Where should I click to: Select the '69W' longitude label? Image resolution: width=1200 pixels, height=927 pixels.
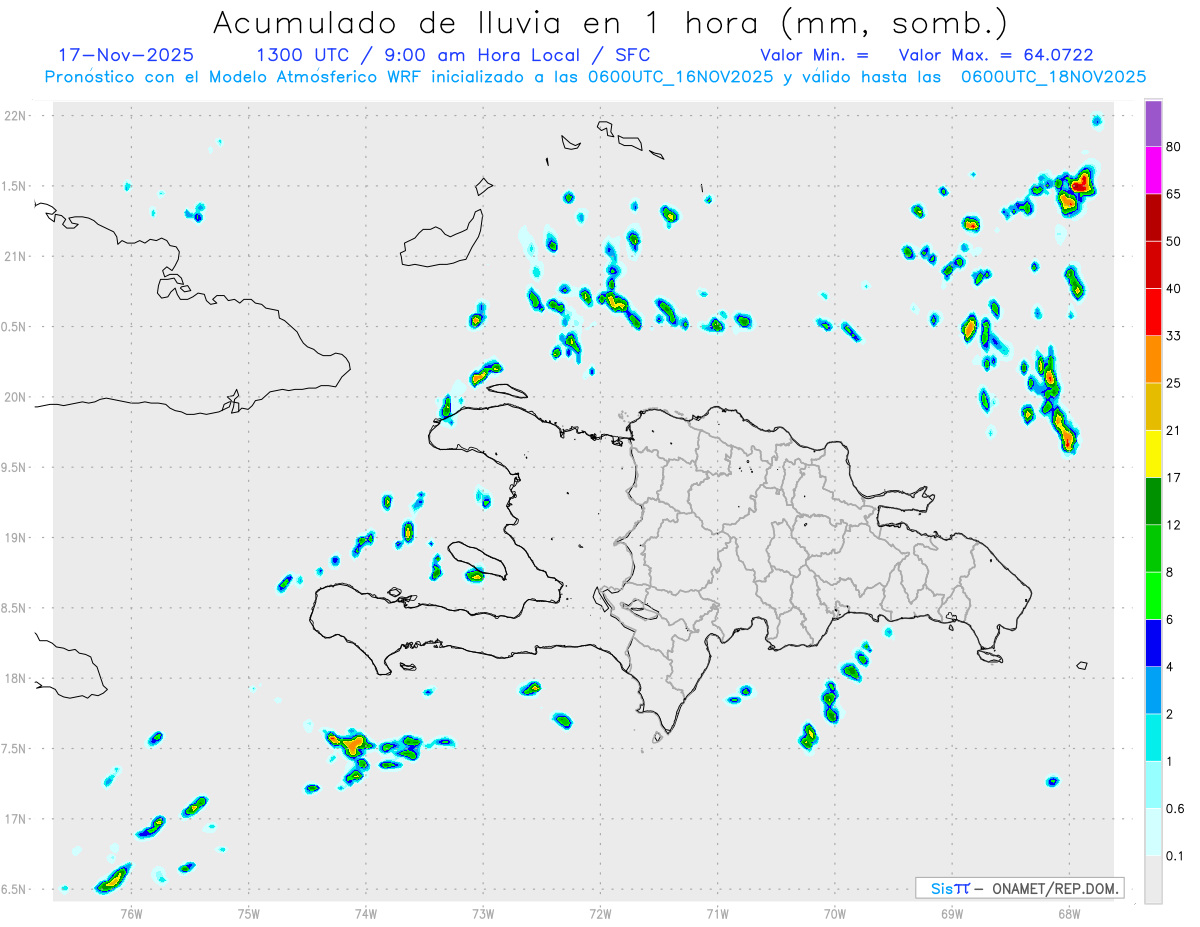click(x=951, y=913)
